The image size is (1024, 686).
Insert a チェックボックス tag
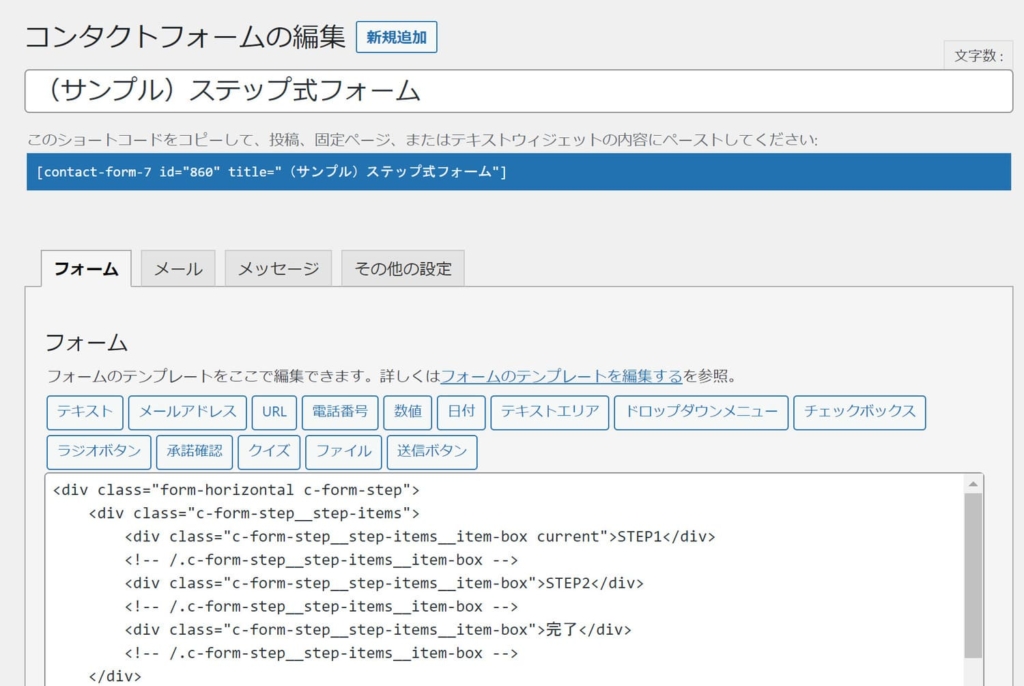click(x=859, y=412)
